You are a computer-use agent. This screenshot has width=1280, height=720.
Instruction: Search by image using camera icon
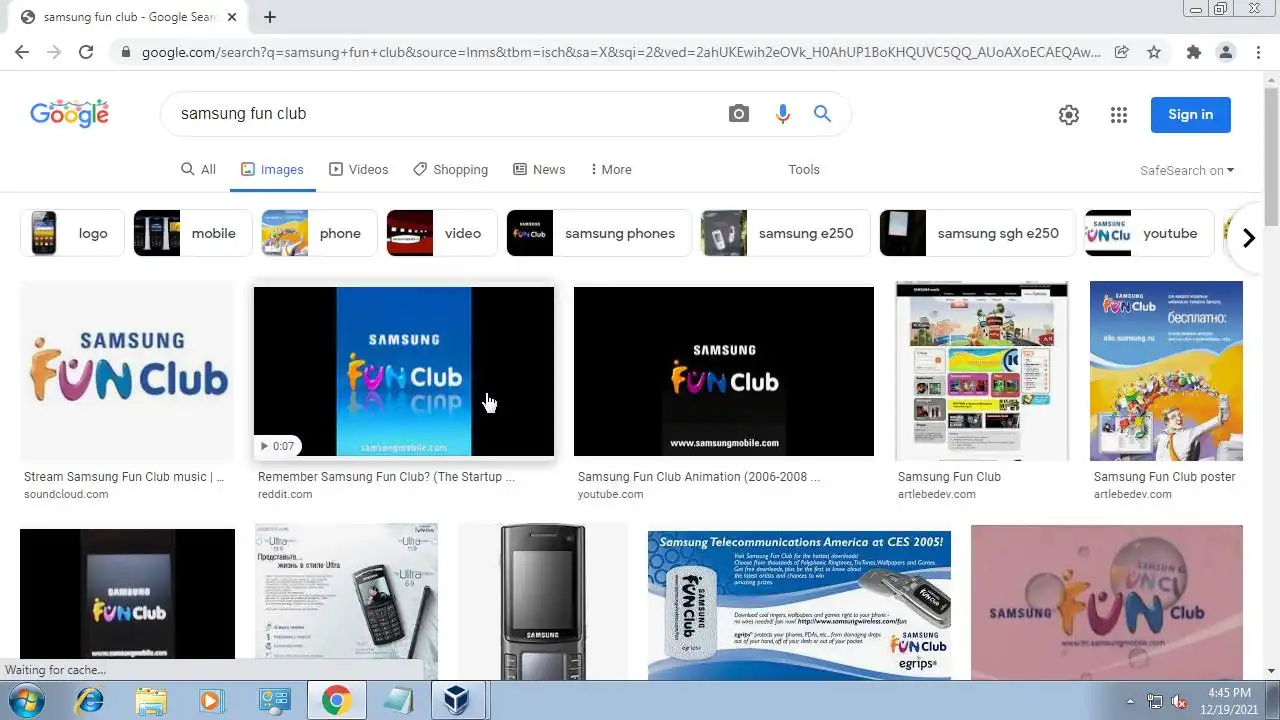pos(739,114)
